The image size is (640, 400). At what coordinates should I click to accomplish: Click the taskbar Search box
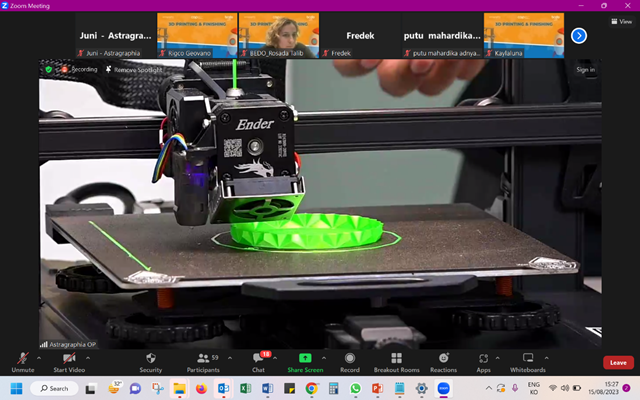coord(55,388)
